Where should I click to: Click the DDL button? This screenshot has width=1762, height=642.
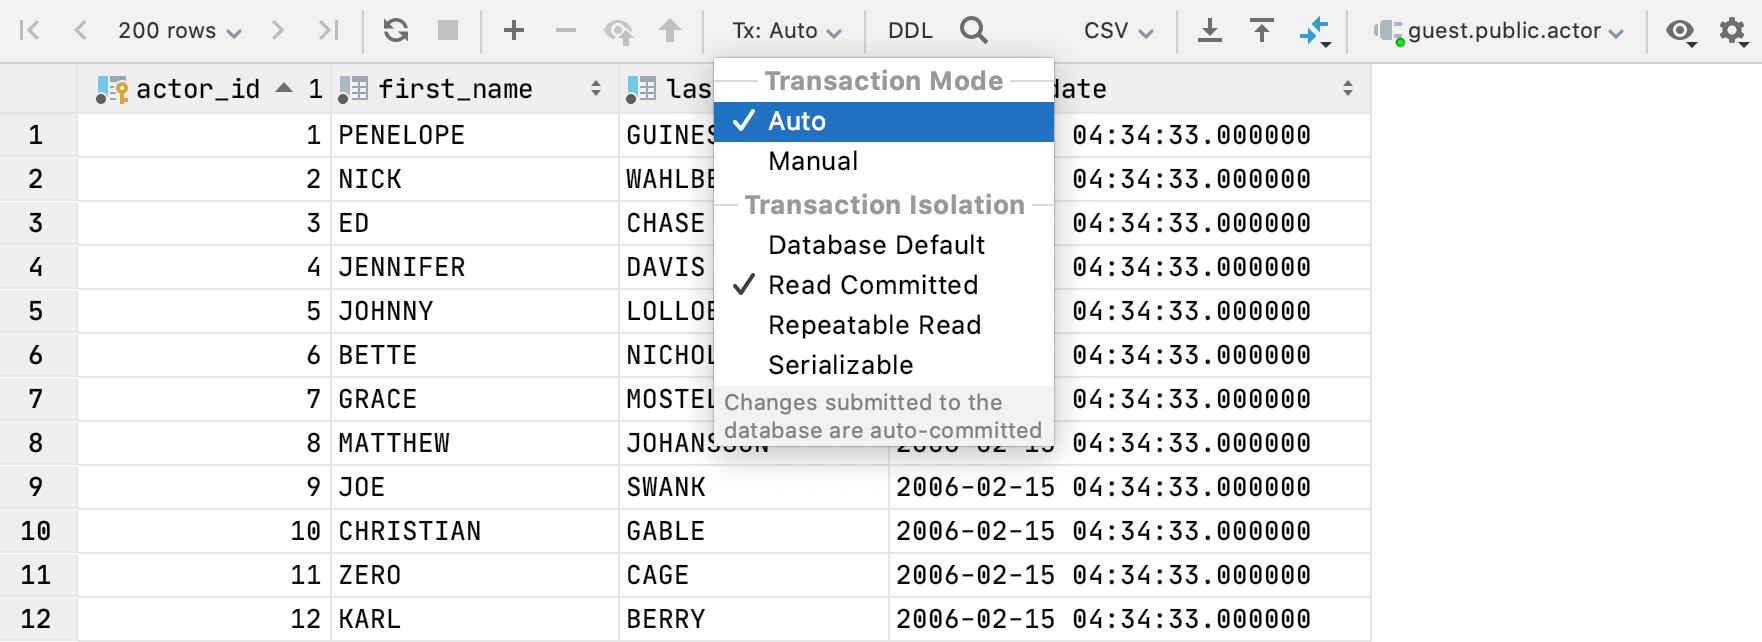tap(910, 31)
